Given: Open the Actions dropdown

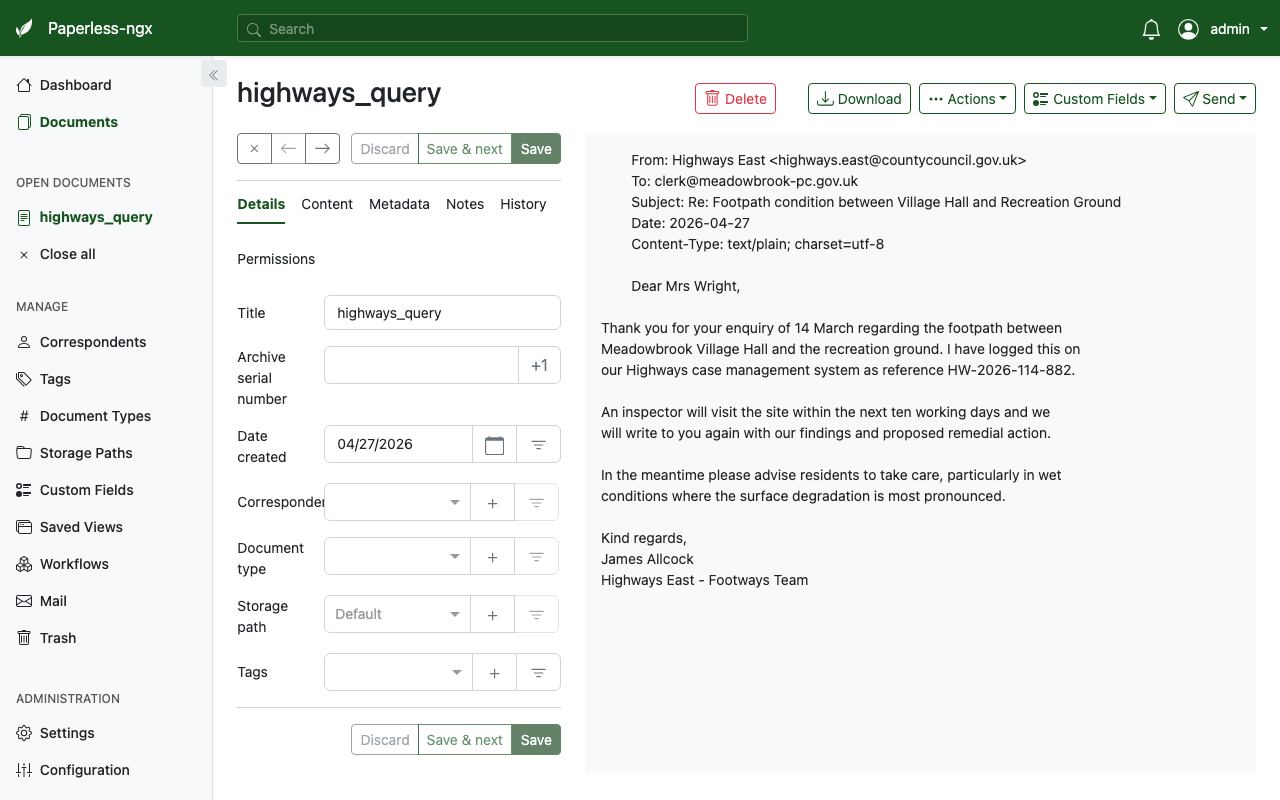Looking at the screenshot, I should (967, 98).
